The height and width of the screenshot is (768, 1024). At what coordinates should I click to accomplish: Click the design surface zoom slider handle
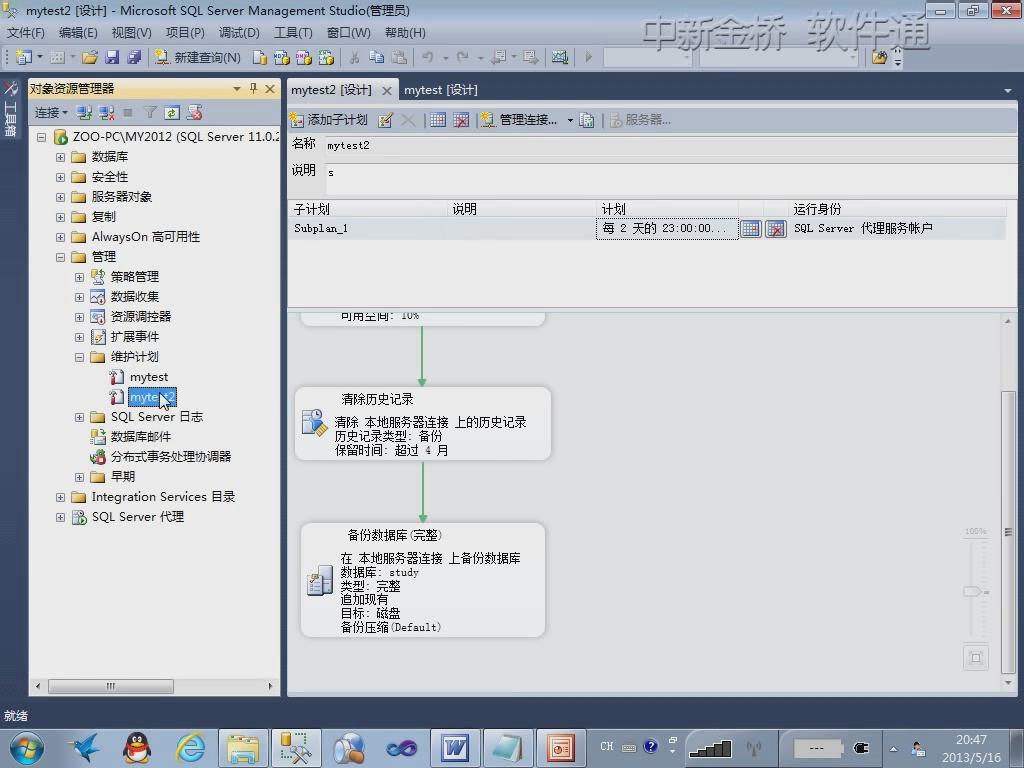(x=974, y=592)
